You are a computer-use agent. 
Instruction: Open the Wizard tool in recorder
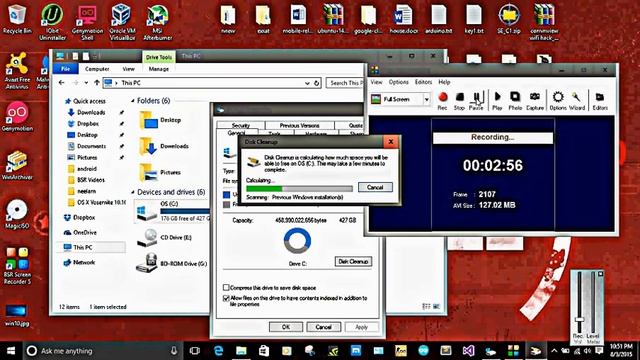577,100
